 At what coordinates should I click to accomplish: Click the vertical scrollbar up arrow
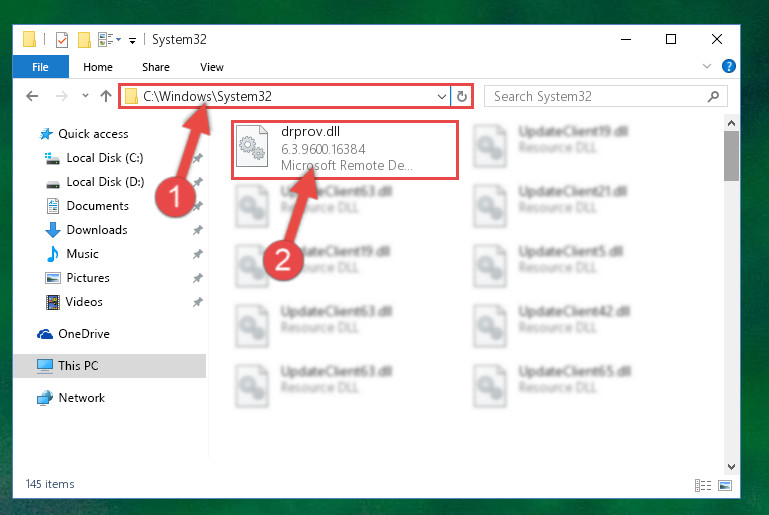point(731,123)
